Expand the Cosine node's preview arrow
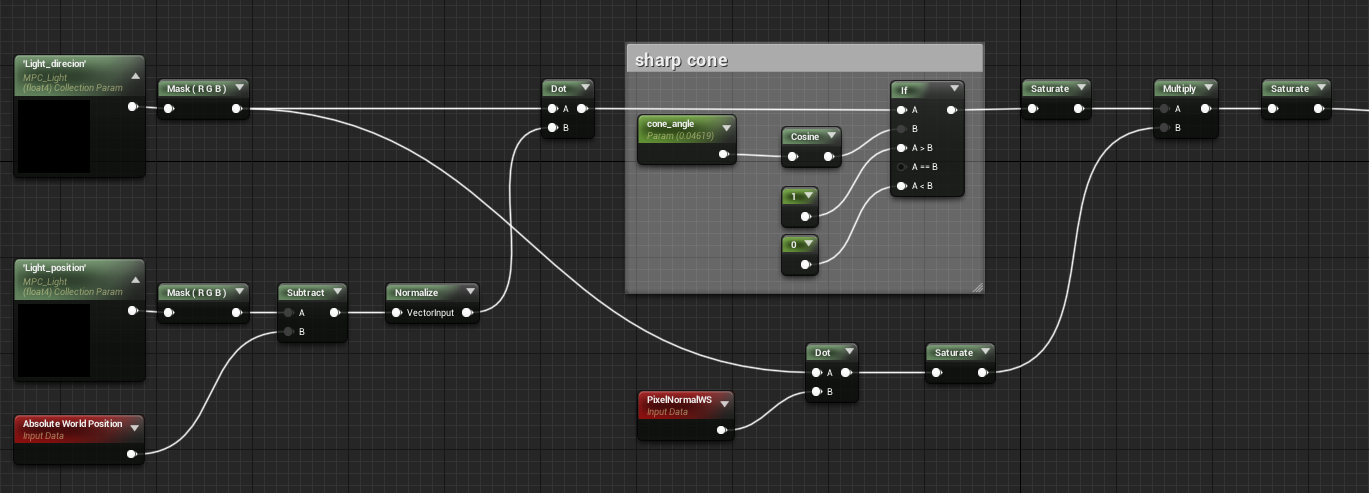The height and width of the screenshot is (493, 1369). pos(830,135)
